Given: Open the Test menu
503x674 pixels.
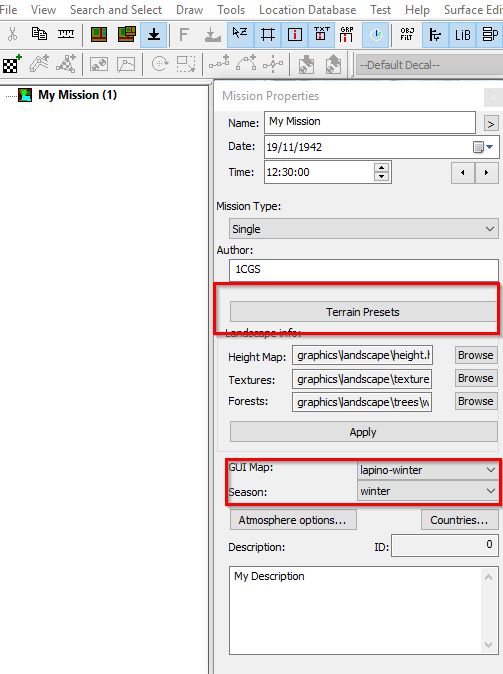Looking at the screenshot, I should pyautogui.click(x=380, y=9).
